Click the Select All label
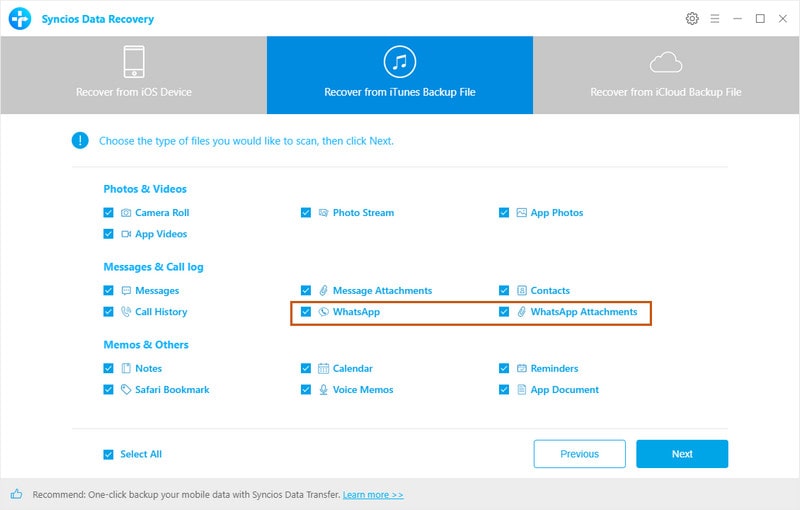Image resolution: width=800 pixels, height=510 pixels. pos(141,454)
